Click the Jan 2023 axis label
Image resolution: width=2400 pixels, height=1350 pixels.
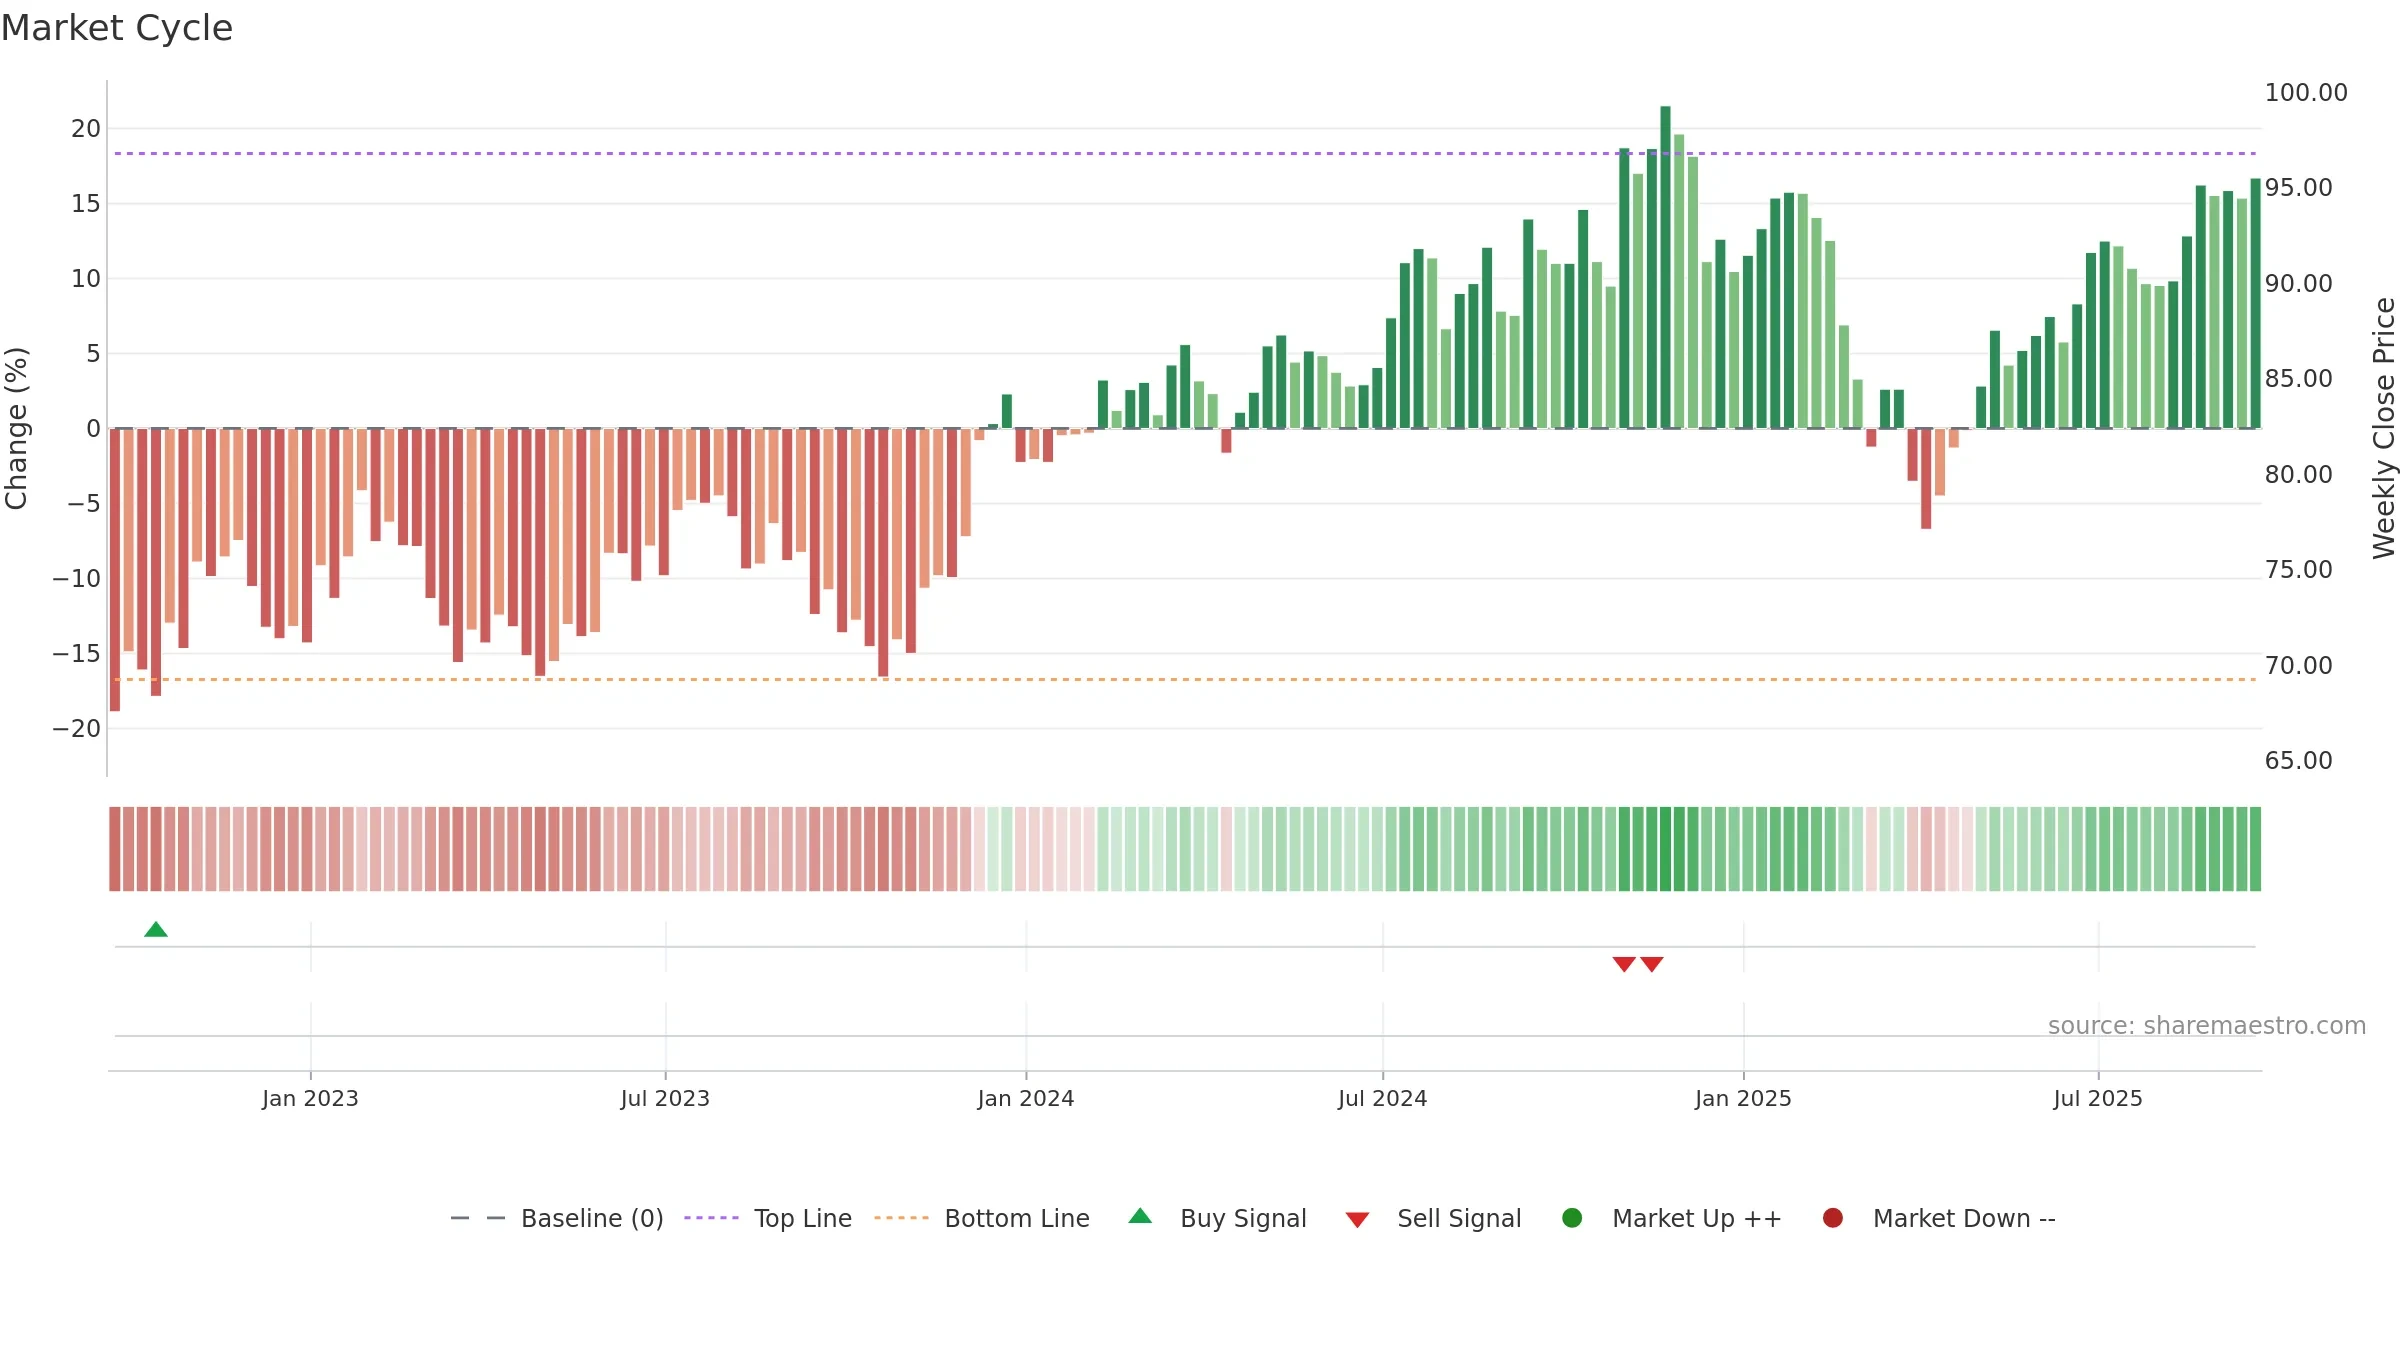tap(310, 1098)
